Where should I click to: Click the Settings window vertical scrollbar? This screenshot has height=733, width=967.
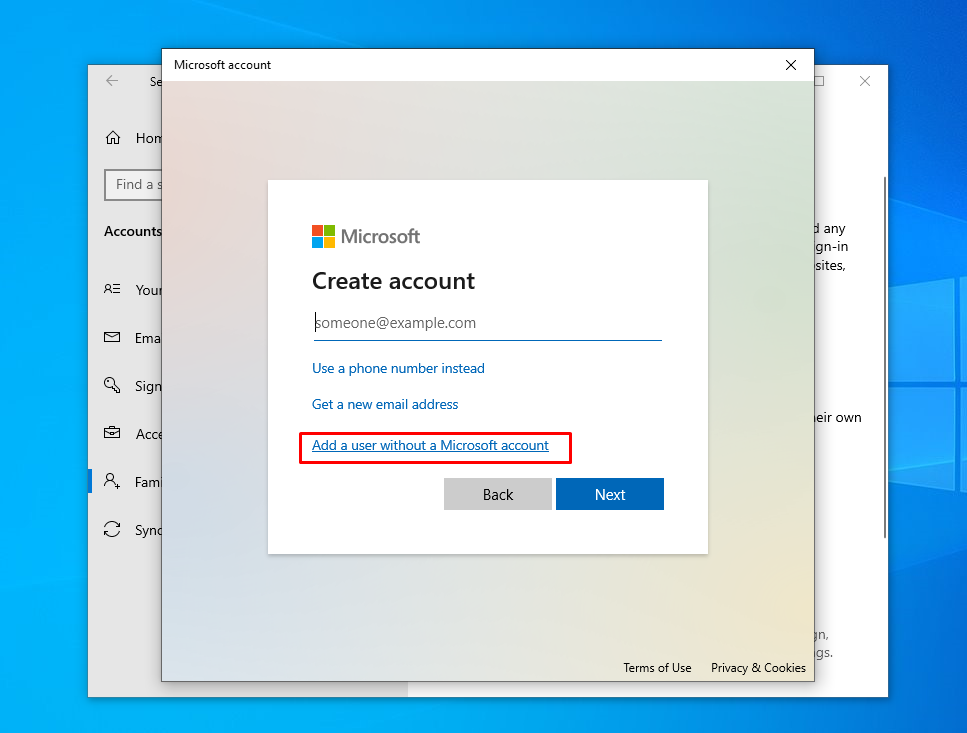(885, 358)
